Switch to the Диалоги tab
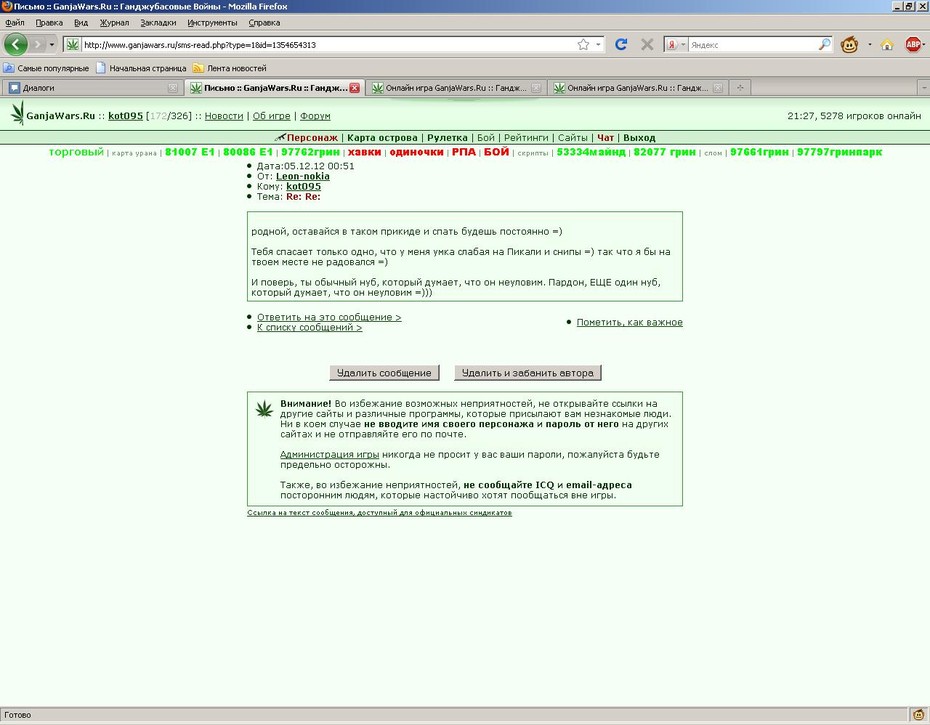Image resolution: width=930 pixels, height=725 pixels. coord(92,88)
